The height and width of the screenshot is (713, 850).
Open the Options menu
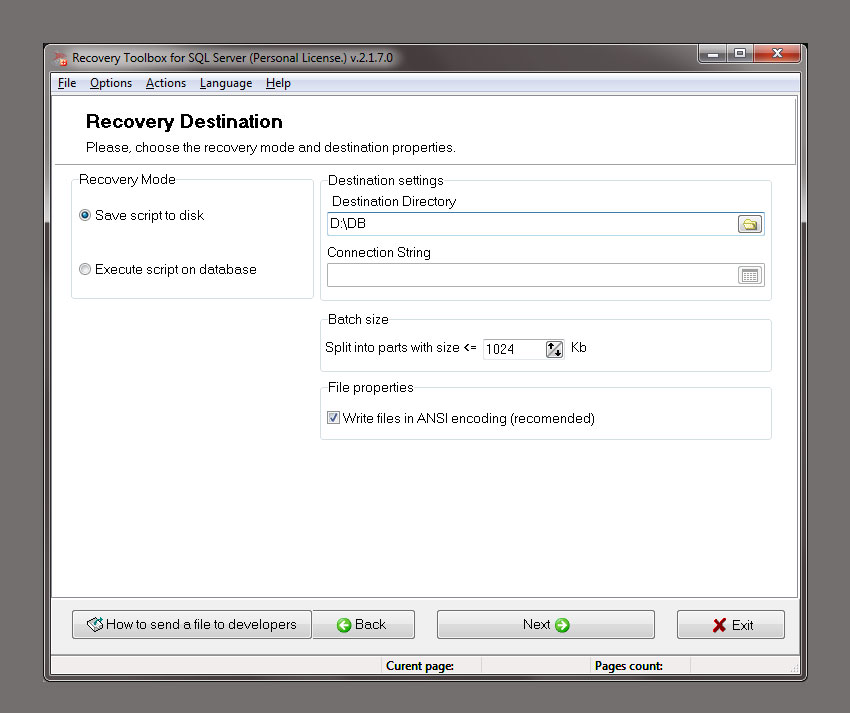(x=111, y=83)
